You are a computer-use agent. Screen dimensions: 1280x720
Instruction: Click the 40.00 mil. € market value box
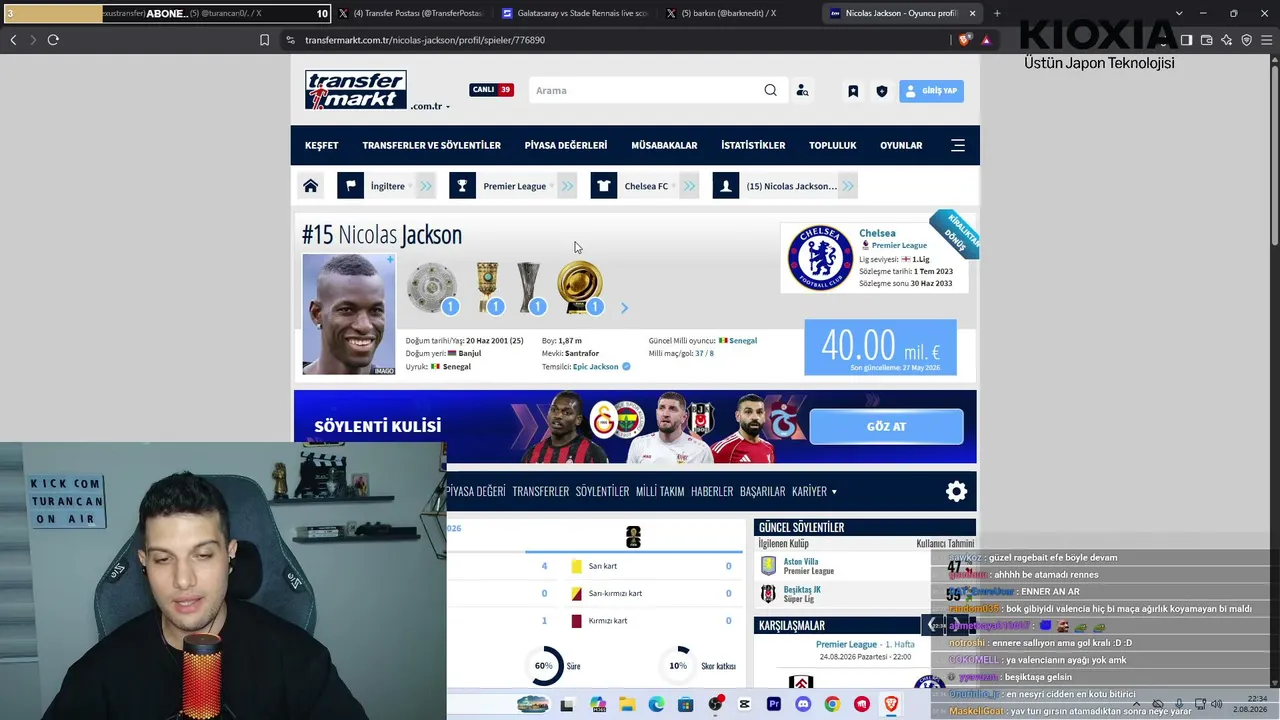[880, 348]
